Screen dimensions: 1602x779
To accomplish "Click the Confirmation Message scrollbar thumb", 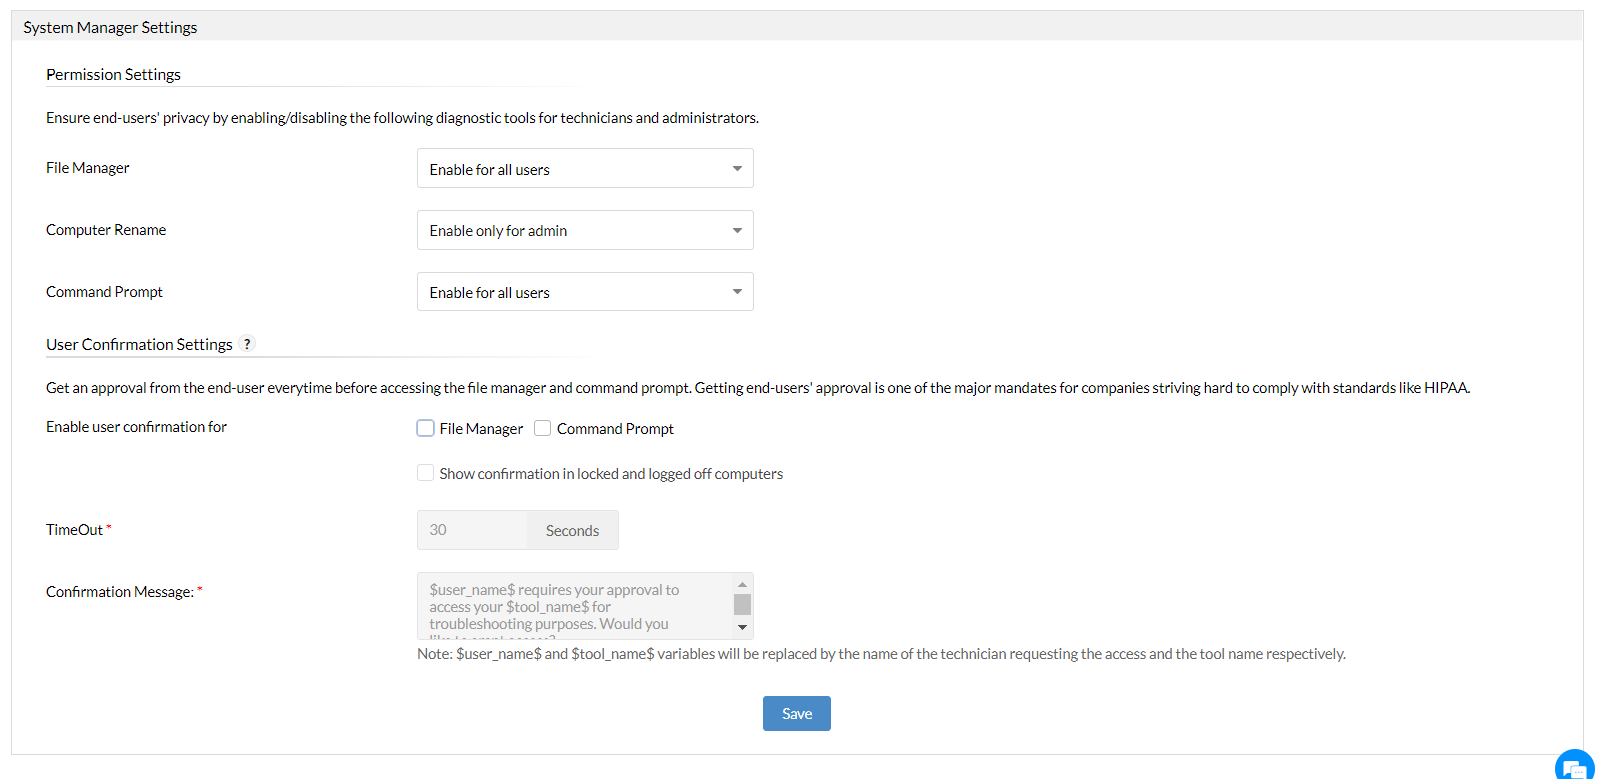I will click(742, 604).
